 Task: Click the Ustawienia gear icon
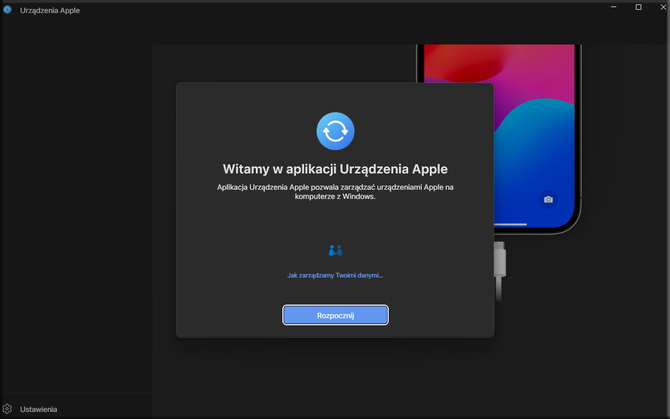[7, 409]
